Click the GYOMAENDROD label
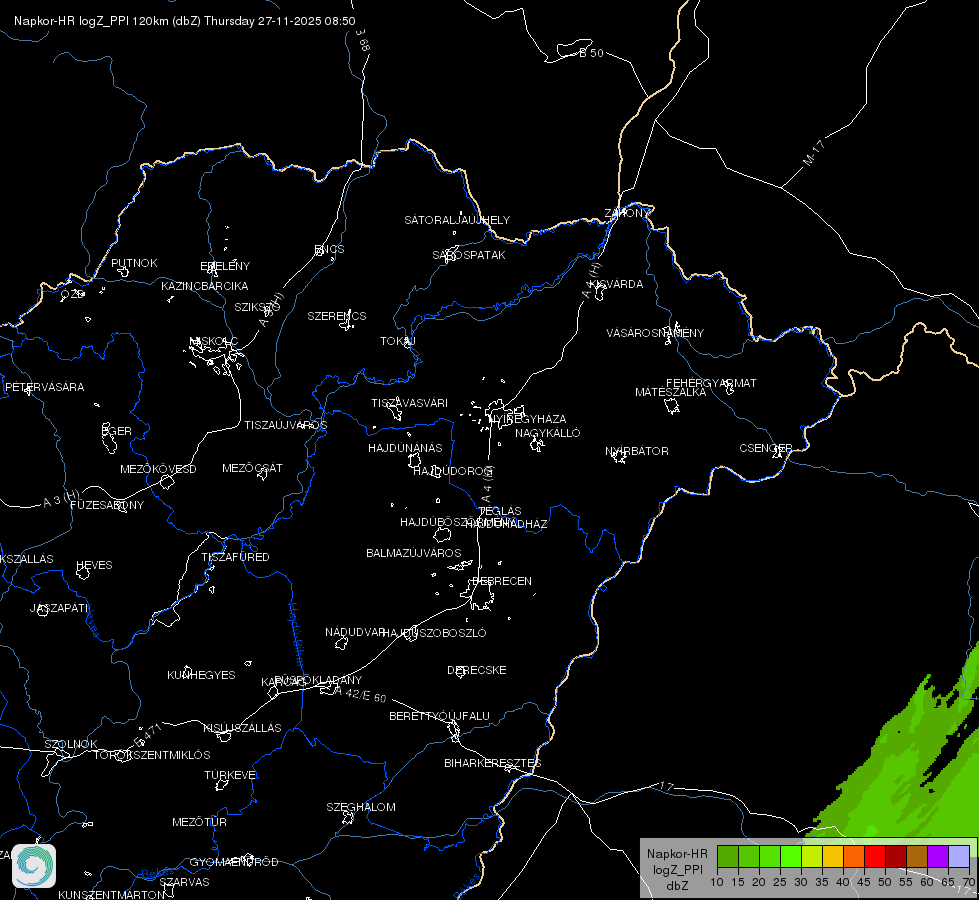 tap(234, 862)
